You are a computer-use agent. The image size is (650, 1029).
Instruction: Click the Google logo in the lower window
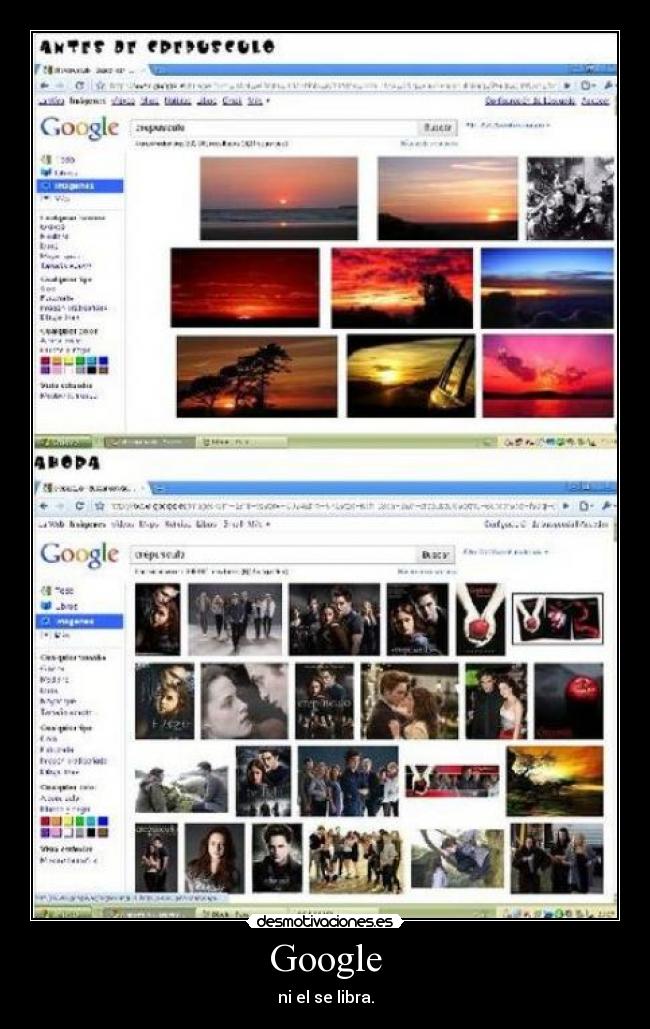coord(79,555)
